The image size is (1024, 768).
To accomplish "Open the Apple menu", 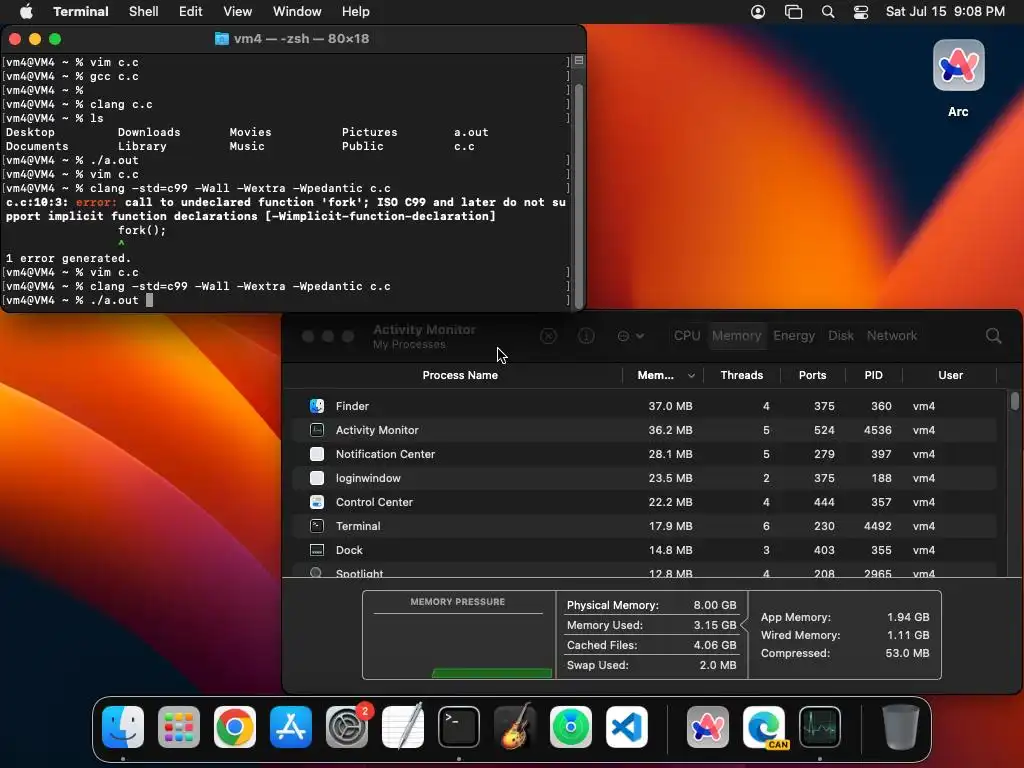I will (x=26, y=11).
